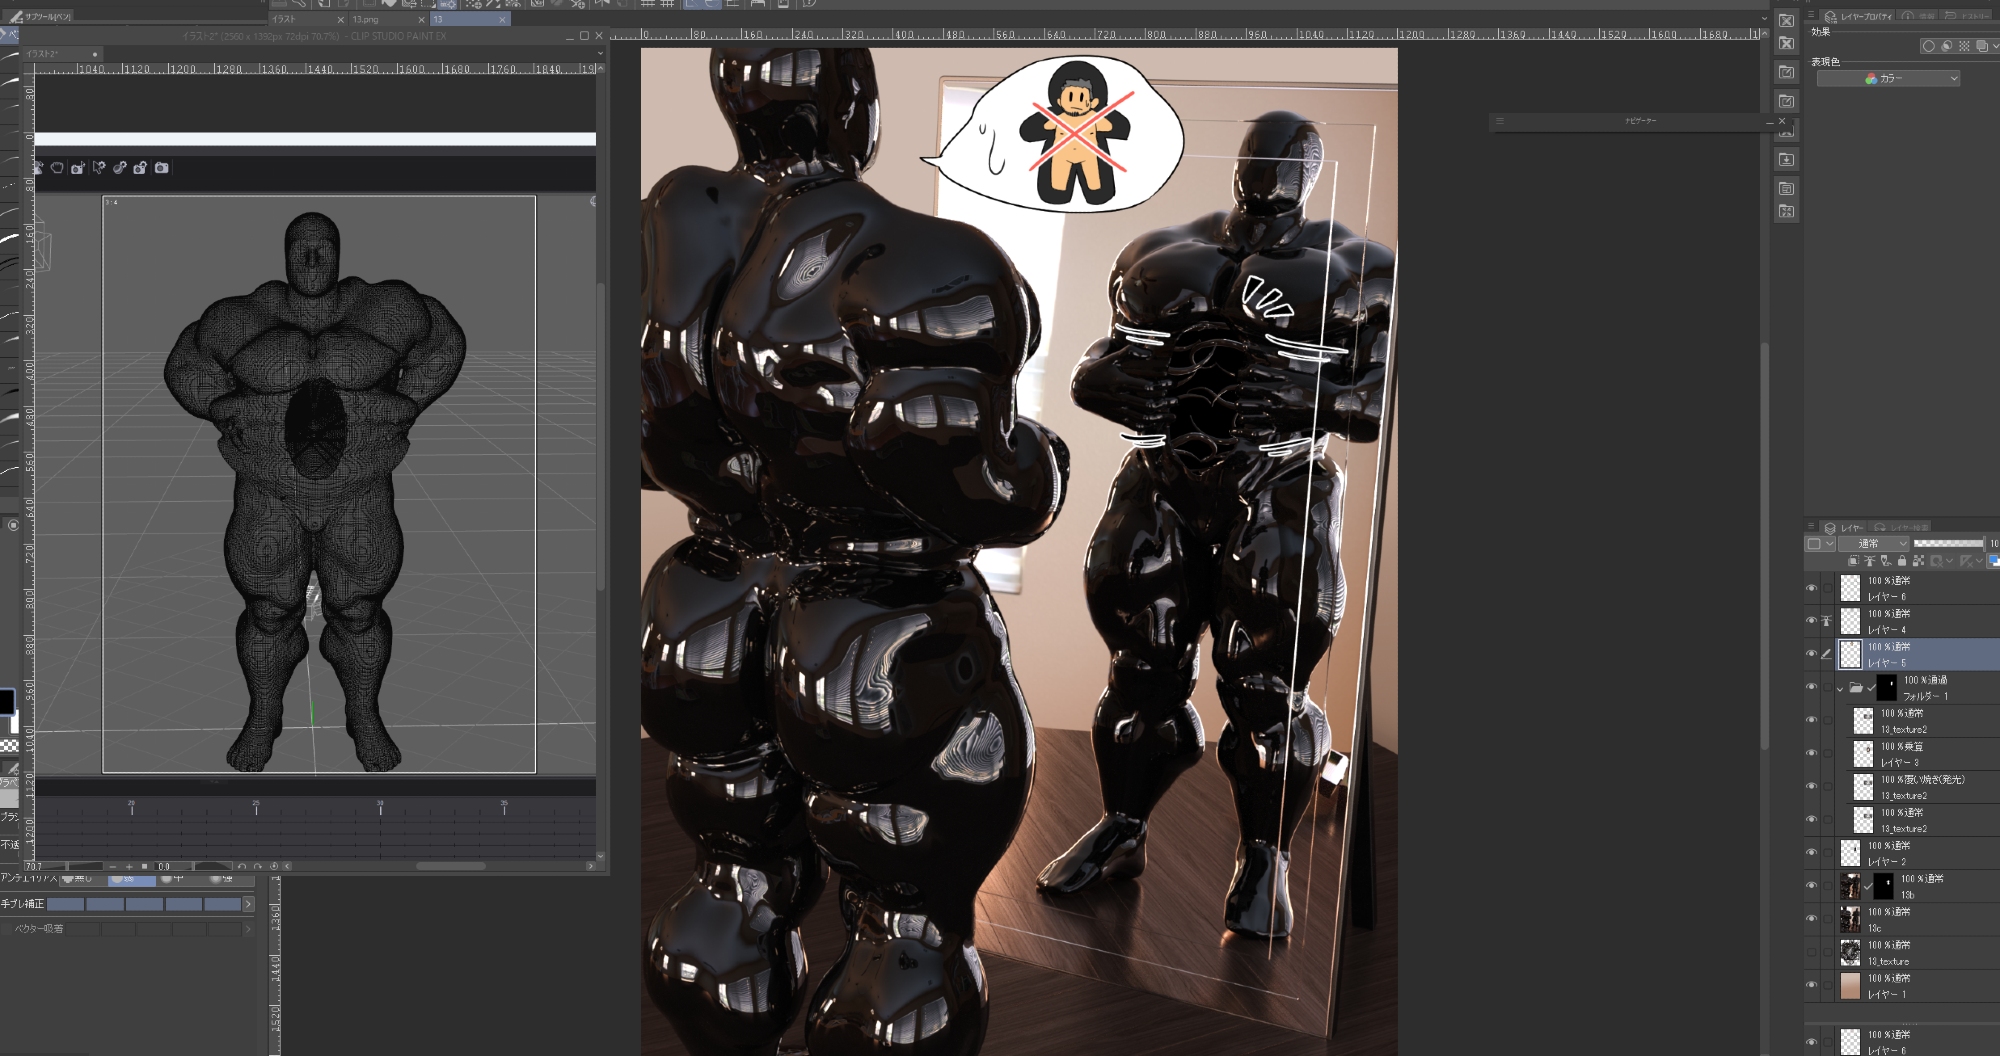This screenshot has width=2000, height=1056.
Task: Click the download folder icon in material bar
Action: (x=1786, y=159)
